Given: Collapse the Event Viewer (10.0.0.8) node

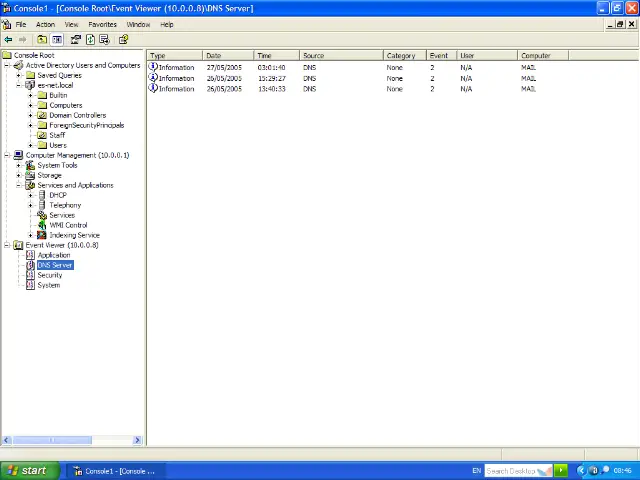Looking at the screenshot, I should (7, 245).
